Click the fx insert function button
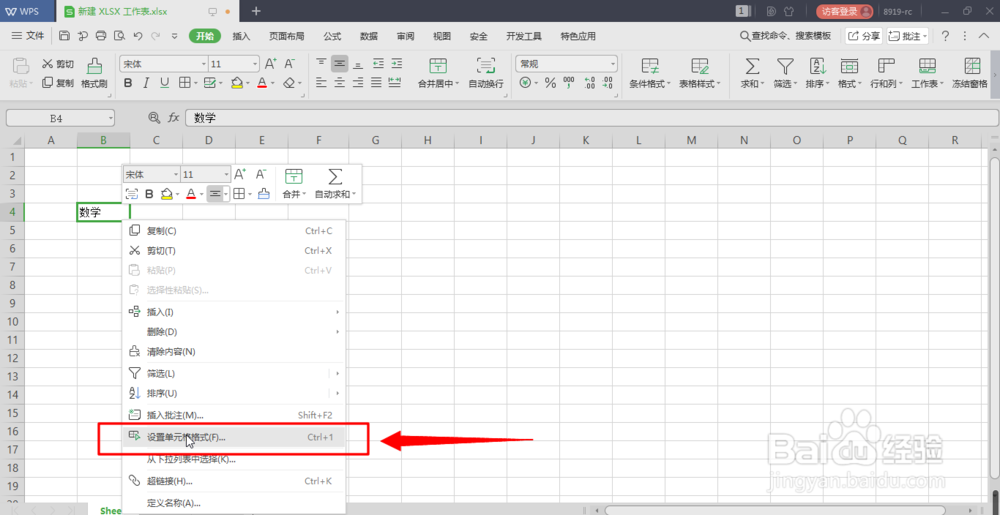Viewport: 1000px width, 515px height. pyautogui.click(x=173, y=117)
